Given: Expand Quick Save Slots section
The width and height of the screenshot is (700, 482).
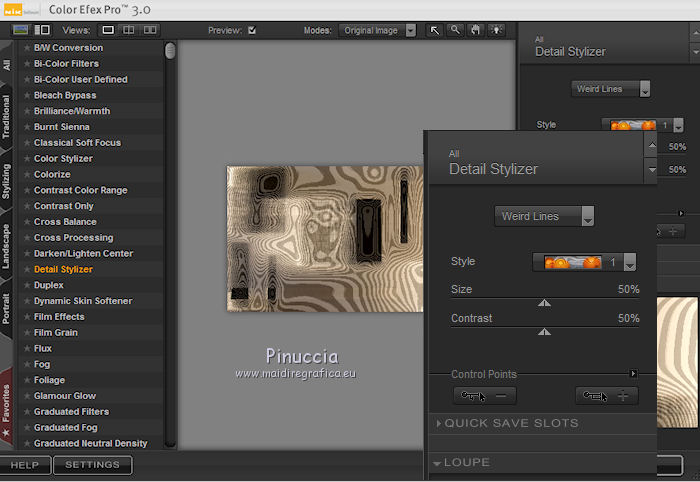Looking at the screenshot, I should 510,423.
